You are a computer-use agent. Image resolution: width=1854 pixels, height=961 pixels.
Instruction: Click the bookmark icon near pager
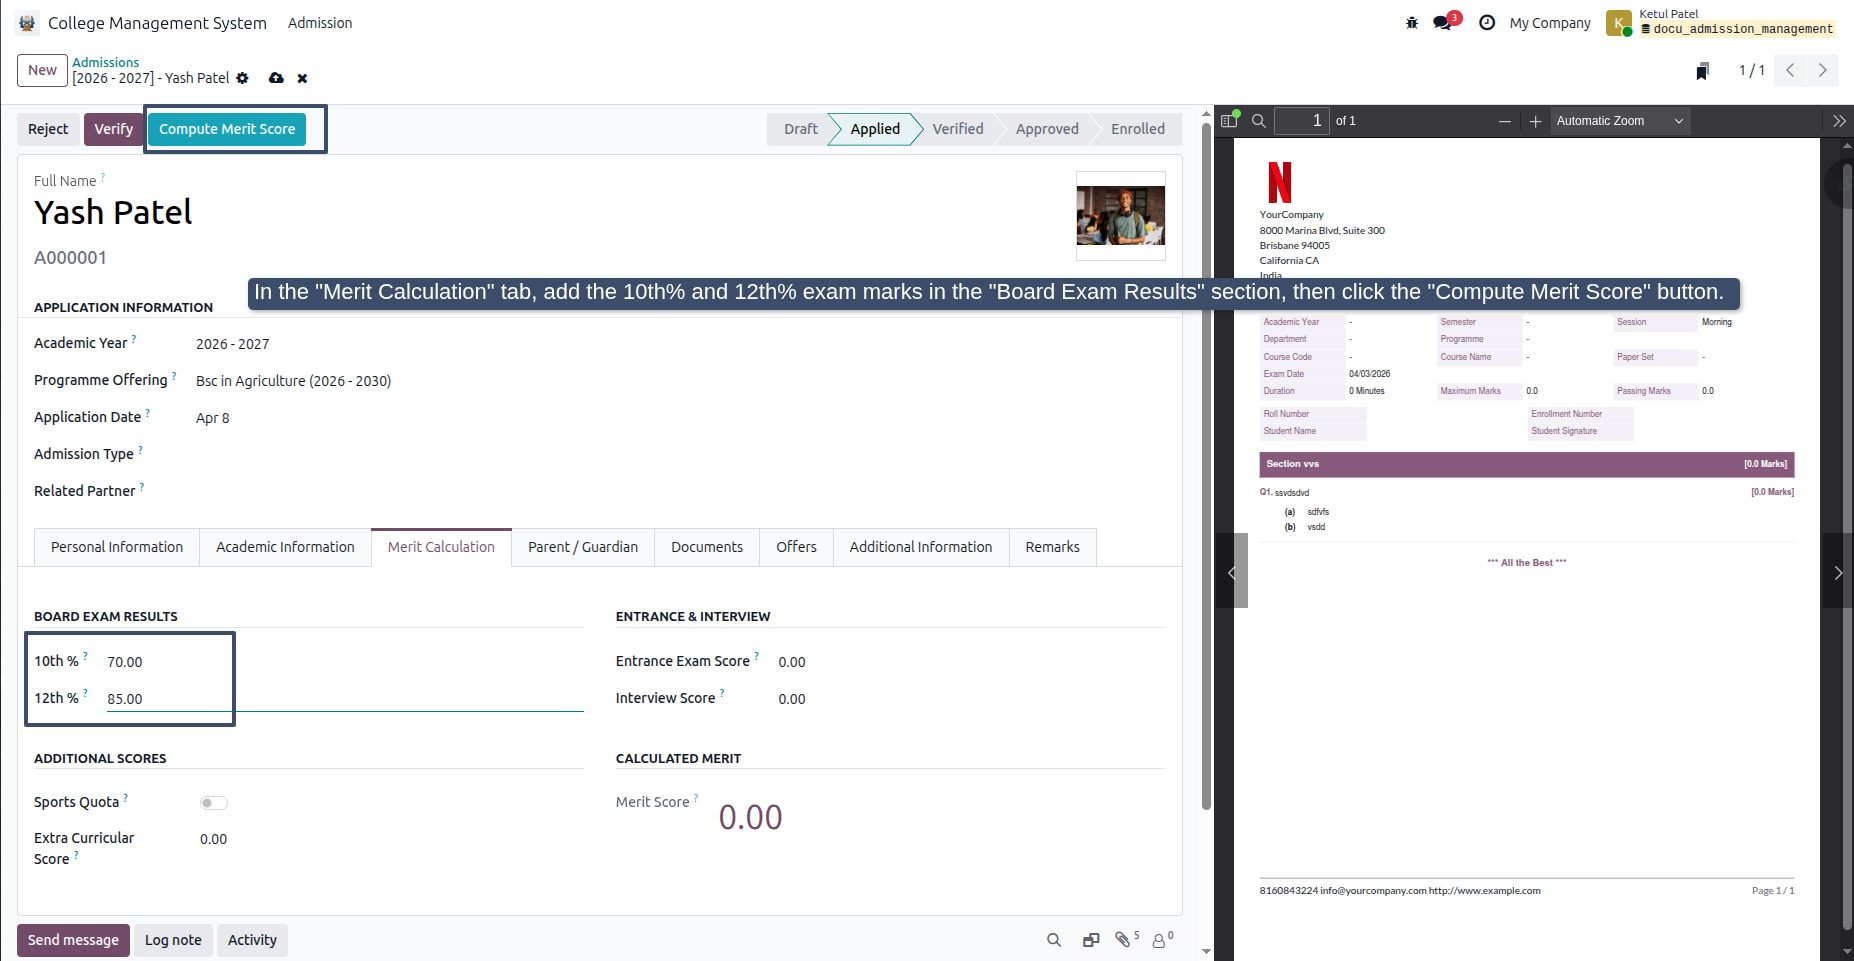(x=1702, y=71)
